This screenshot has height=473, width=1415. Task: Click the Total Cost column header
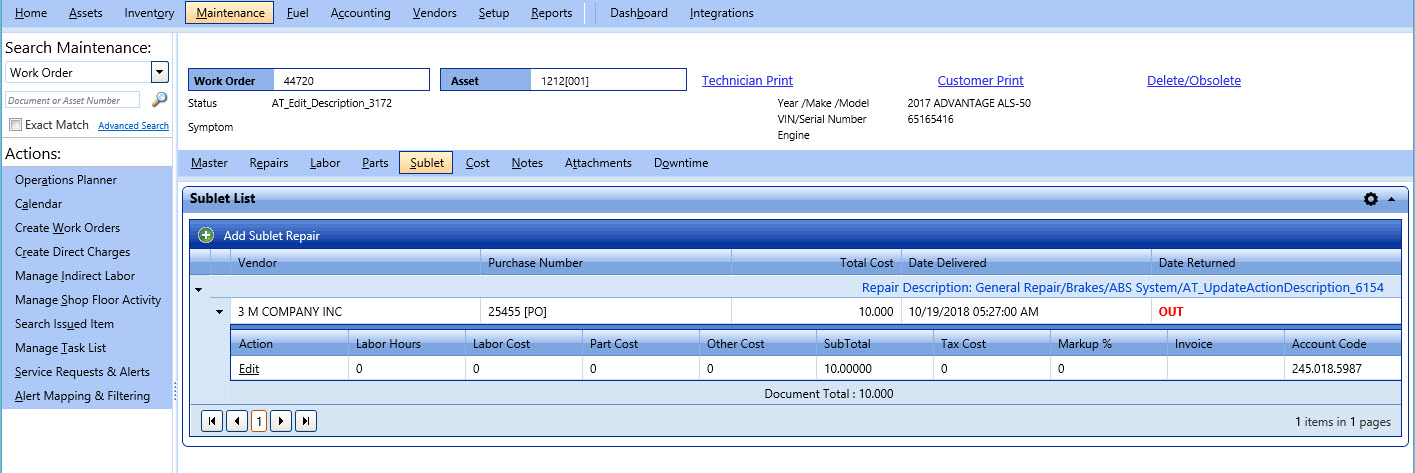click(x=816, y=263)
